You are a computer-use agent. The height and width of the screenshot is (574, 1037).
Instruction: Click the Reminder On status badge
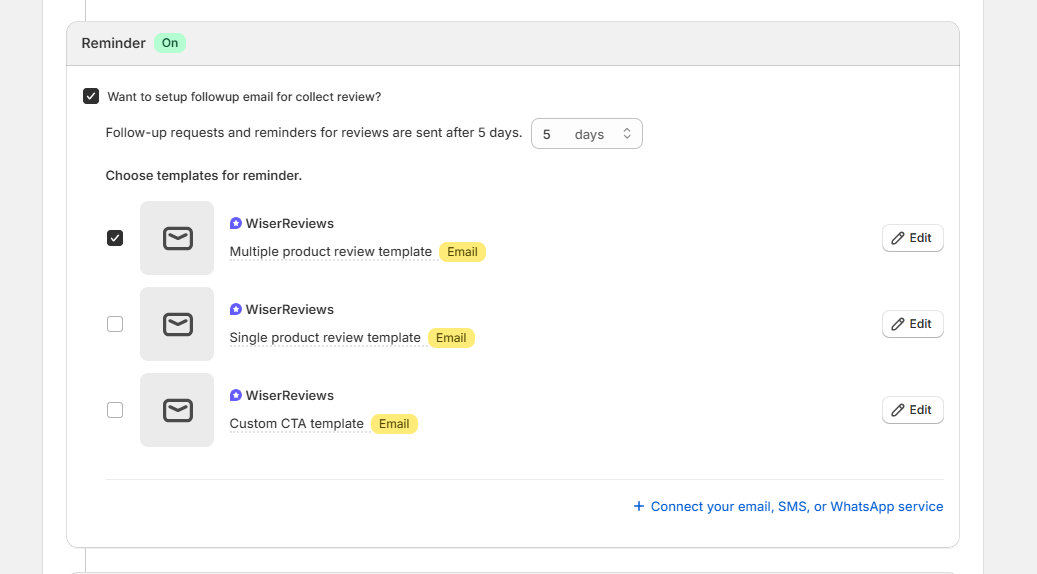[170, 43]
